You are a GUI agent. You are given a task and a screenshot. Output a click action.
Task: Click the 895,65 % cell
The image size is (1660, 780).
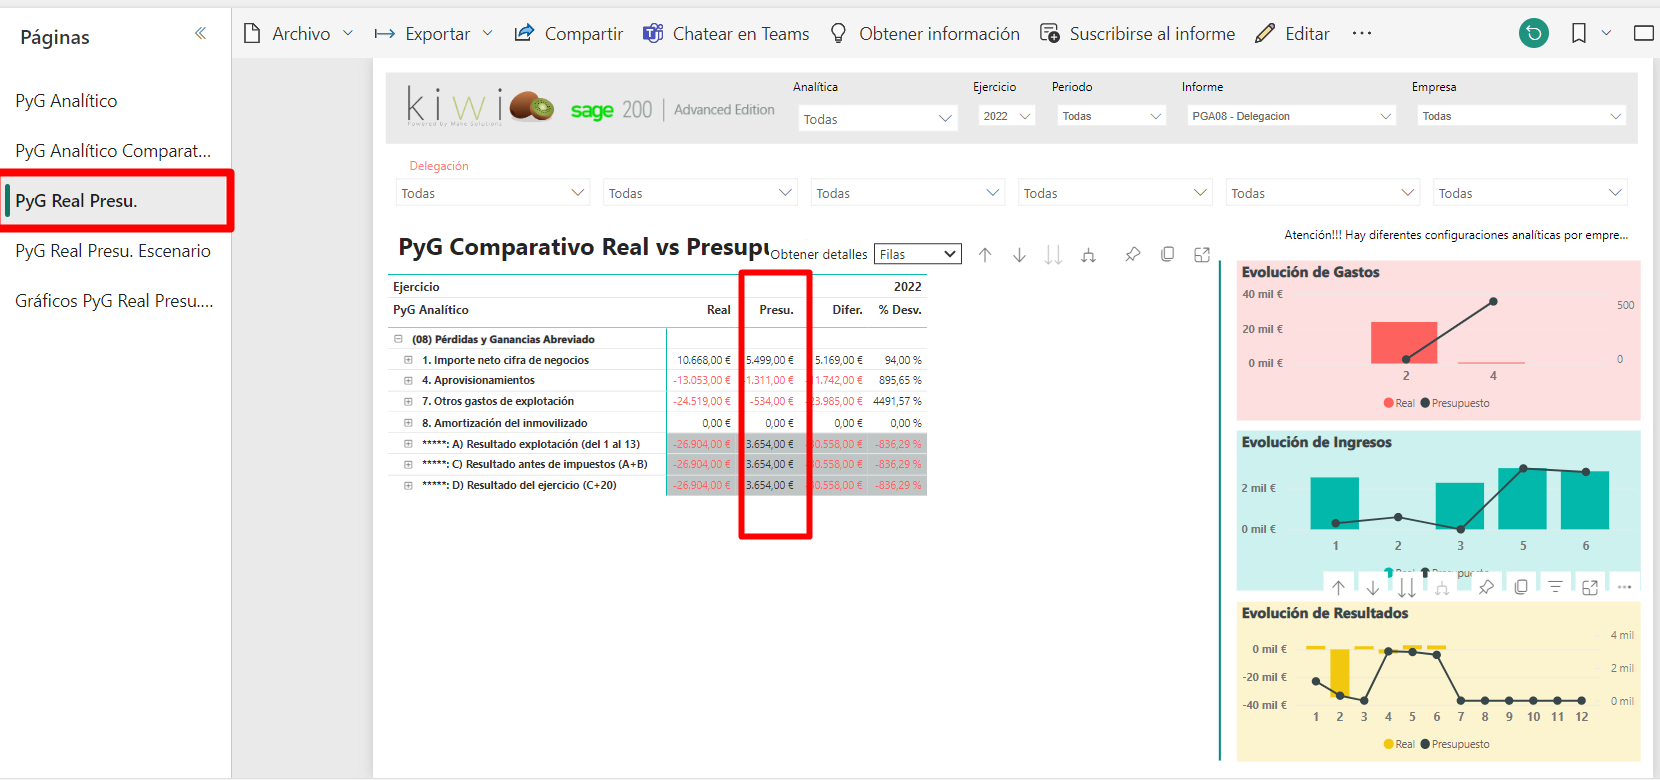click(900, 380)
